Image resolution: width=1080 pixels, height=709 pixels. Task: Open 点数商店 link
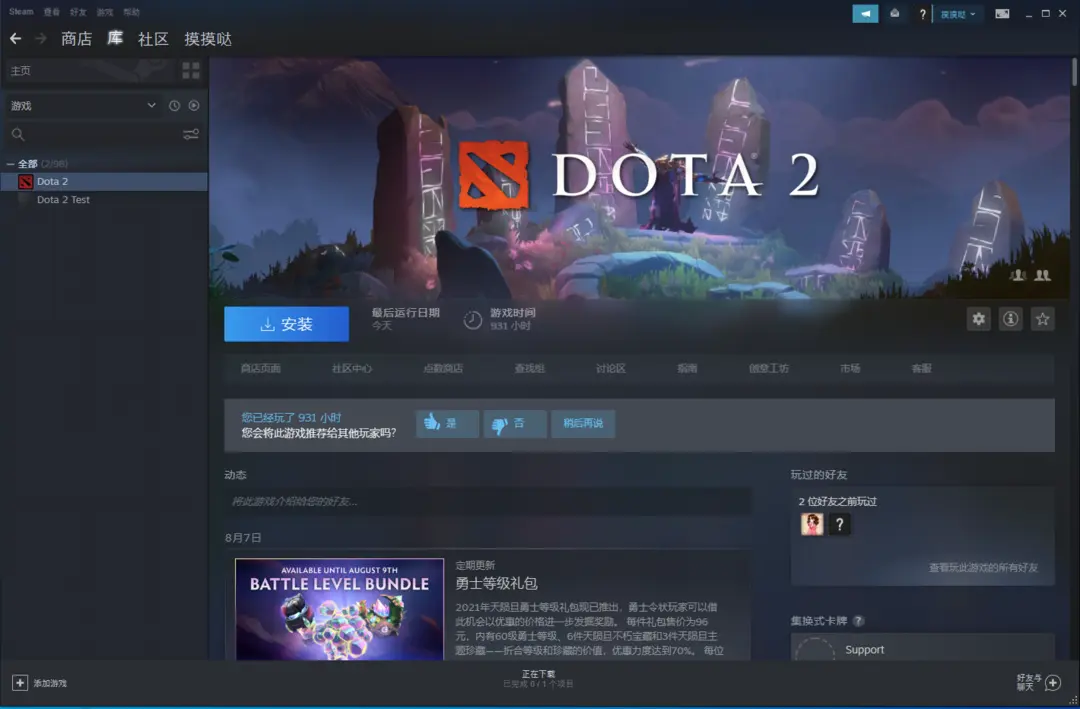pos(443,369)
